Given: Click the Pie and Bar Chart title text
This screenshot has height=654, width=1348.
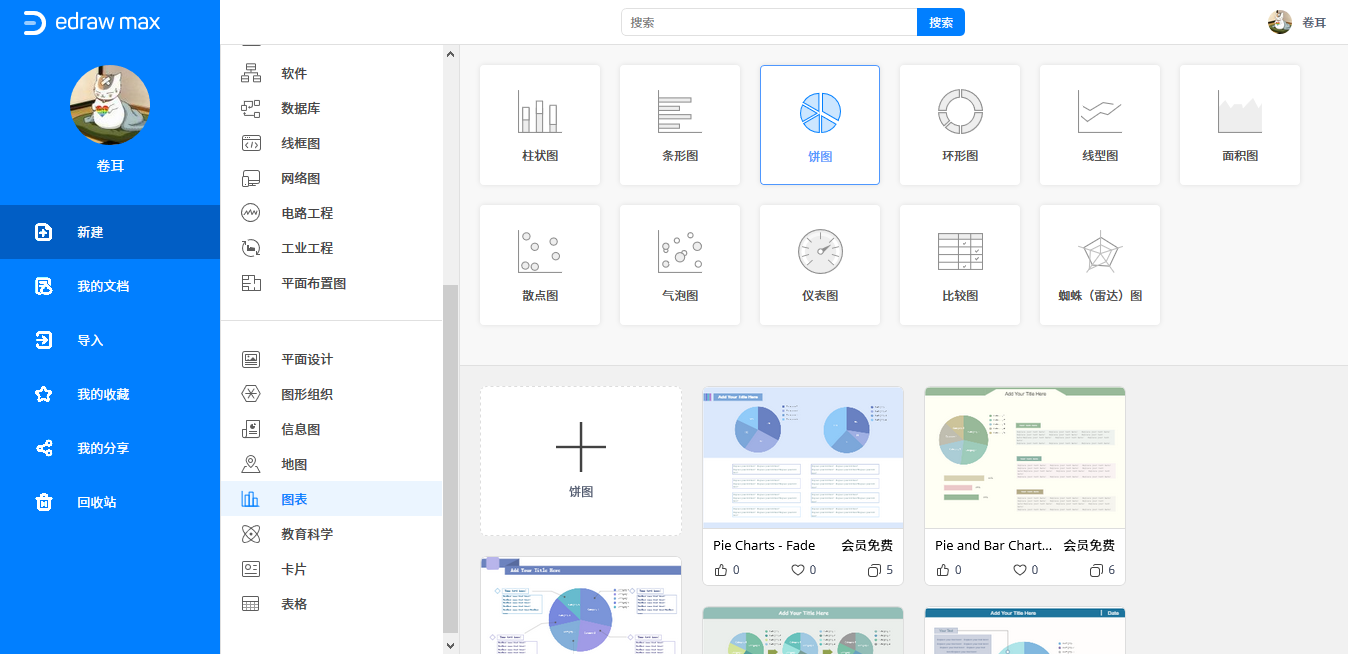Looking at the screenshot, I should (x=994, y=545).
